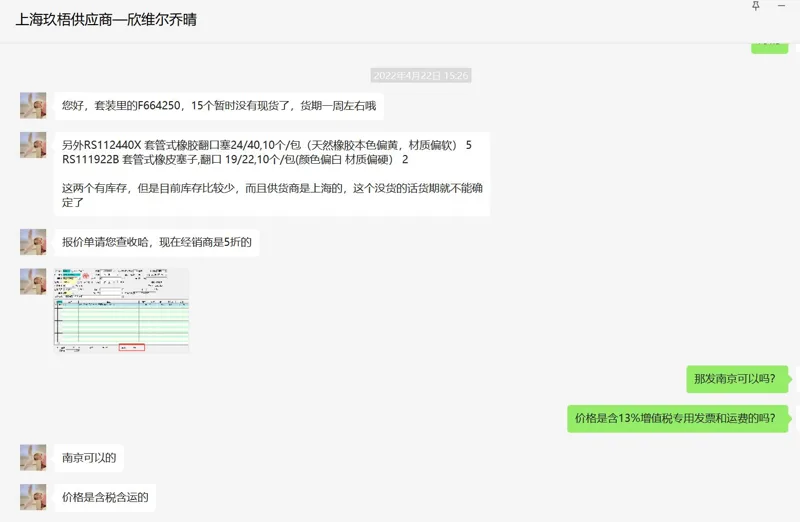
Task: Select the RS112440X rubber stopper message
Action: (x=272, y=174)
